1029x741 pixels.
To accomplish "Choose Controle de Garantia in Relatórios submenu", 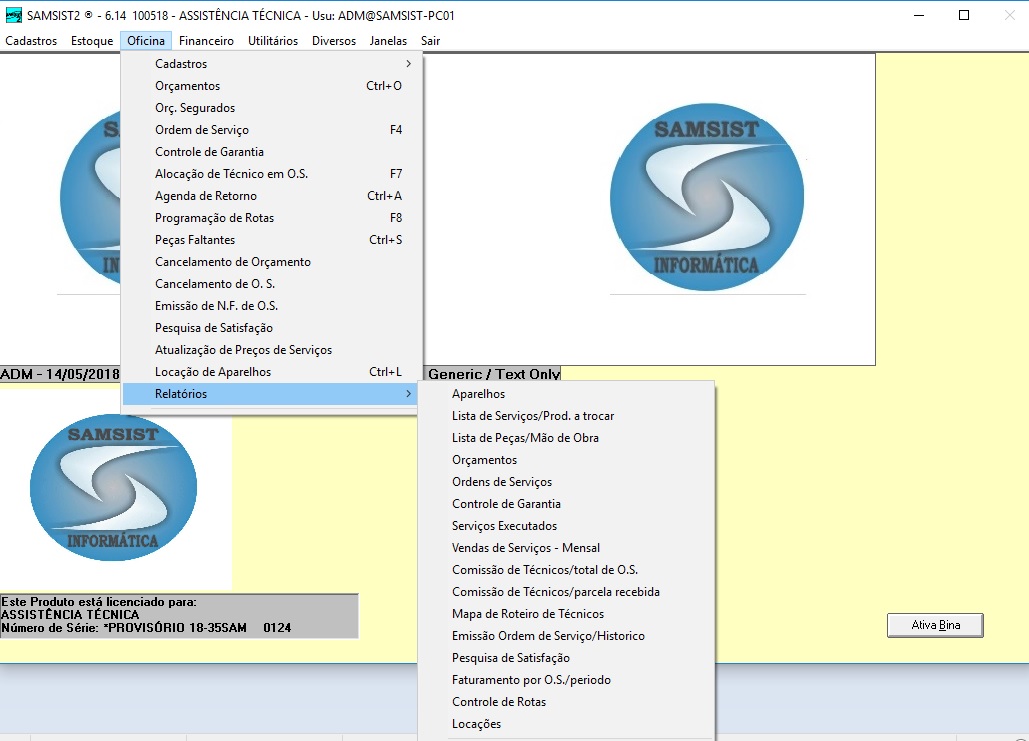I will click(566, 504).
